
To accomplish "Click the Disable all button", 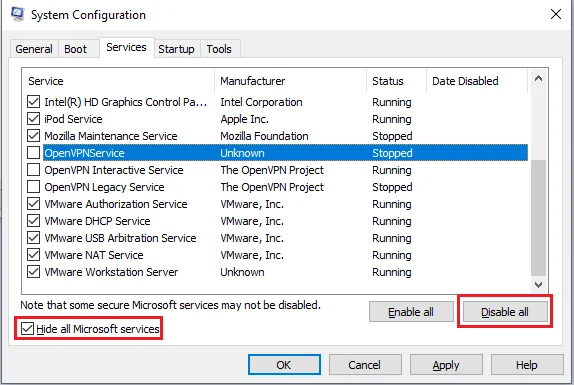I will 505,312.
